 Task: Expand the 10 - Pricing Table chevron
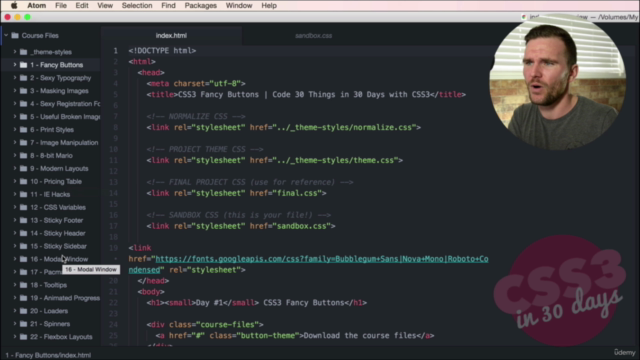click(x=15, y=181)
